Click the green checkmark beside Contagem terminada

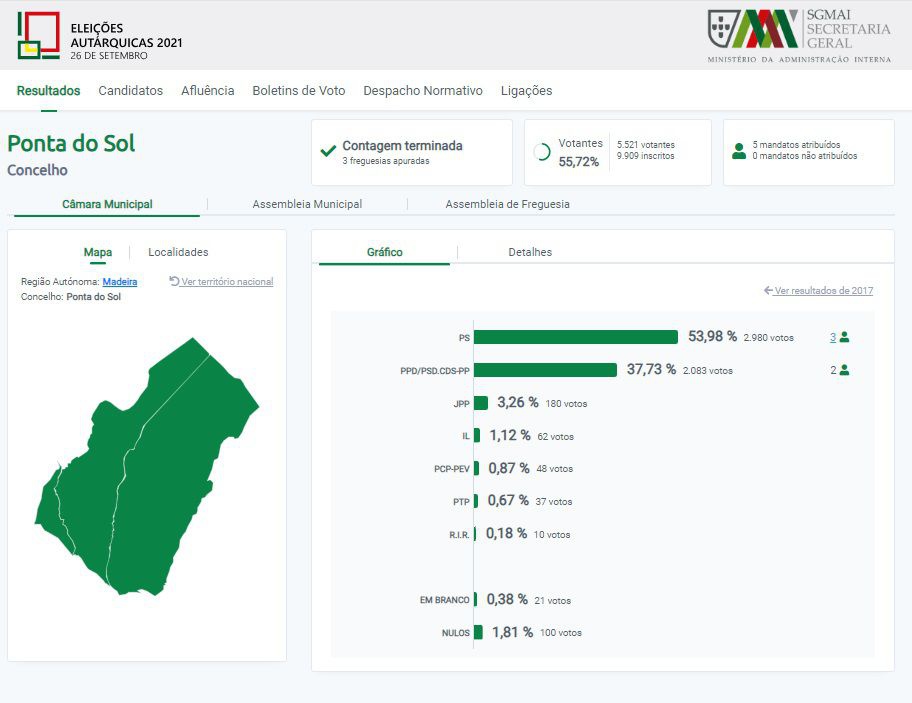pyautogui.click(x=327, y=152)
